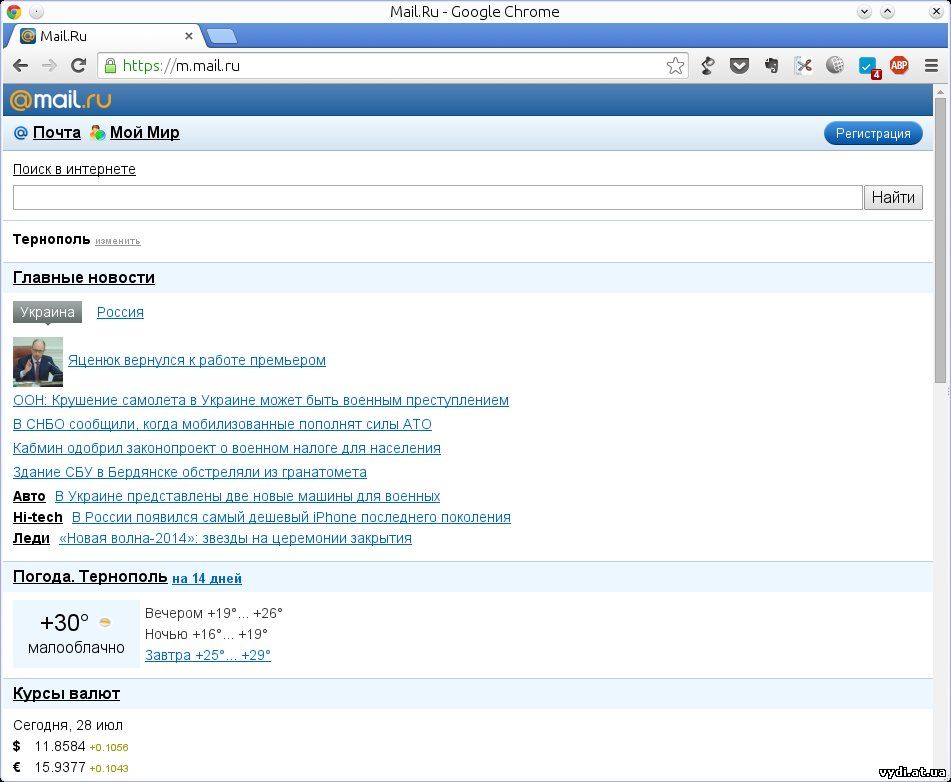Open the grey globe extension
The width and height of the screenshot is (951, 782).
(835, 65)
